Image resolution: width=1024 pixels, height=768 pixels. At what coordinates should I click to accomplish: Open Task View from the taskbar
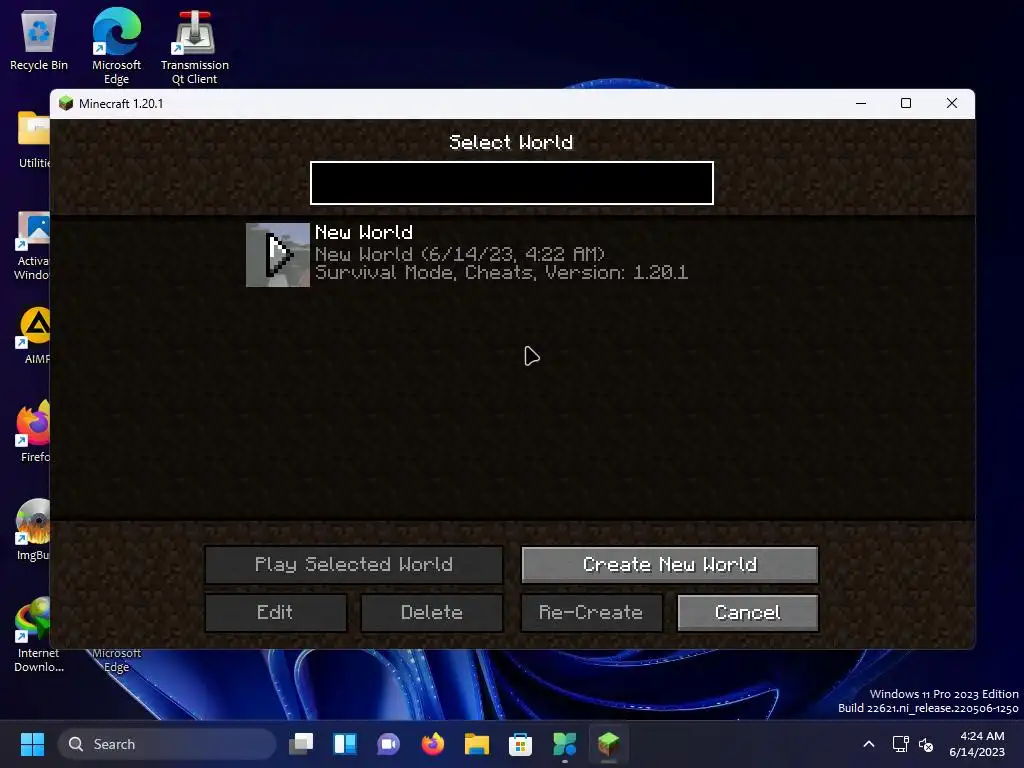(301, 744)
